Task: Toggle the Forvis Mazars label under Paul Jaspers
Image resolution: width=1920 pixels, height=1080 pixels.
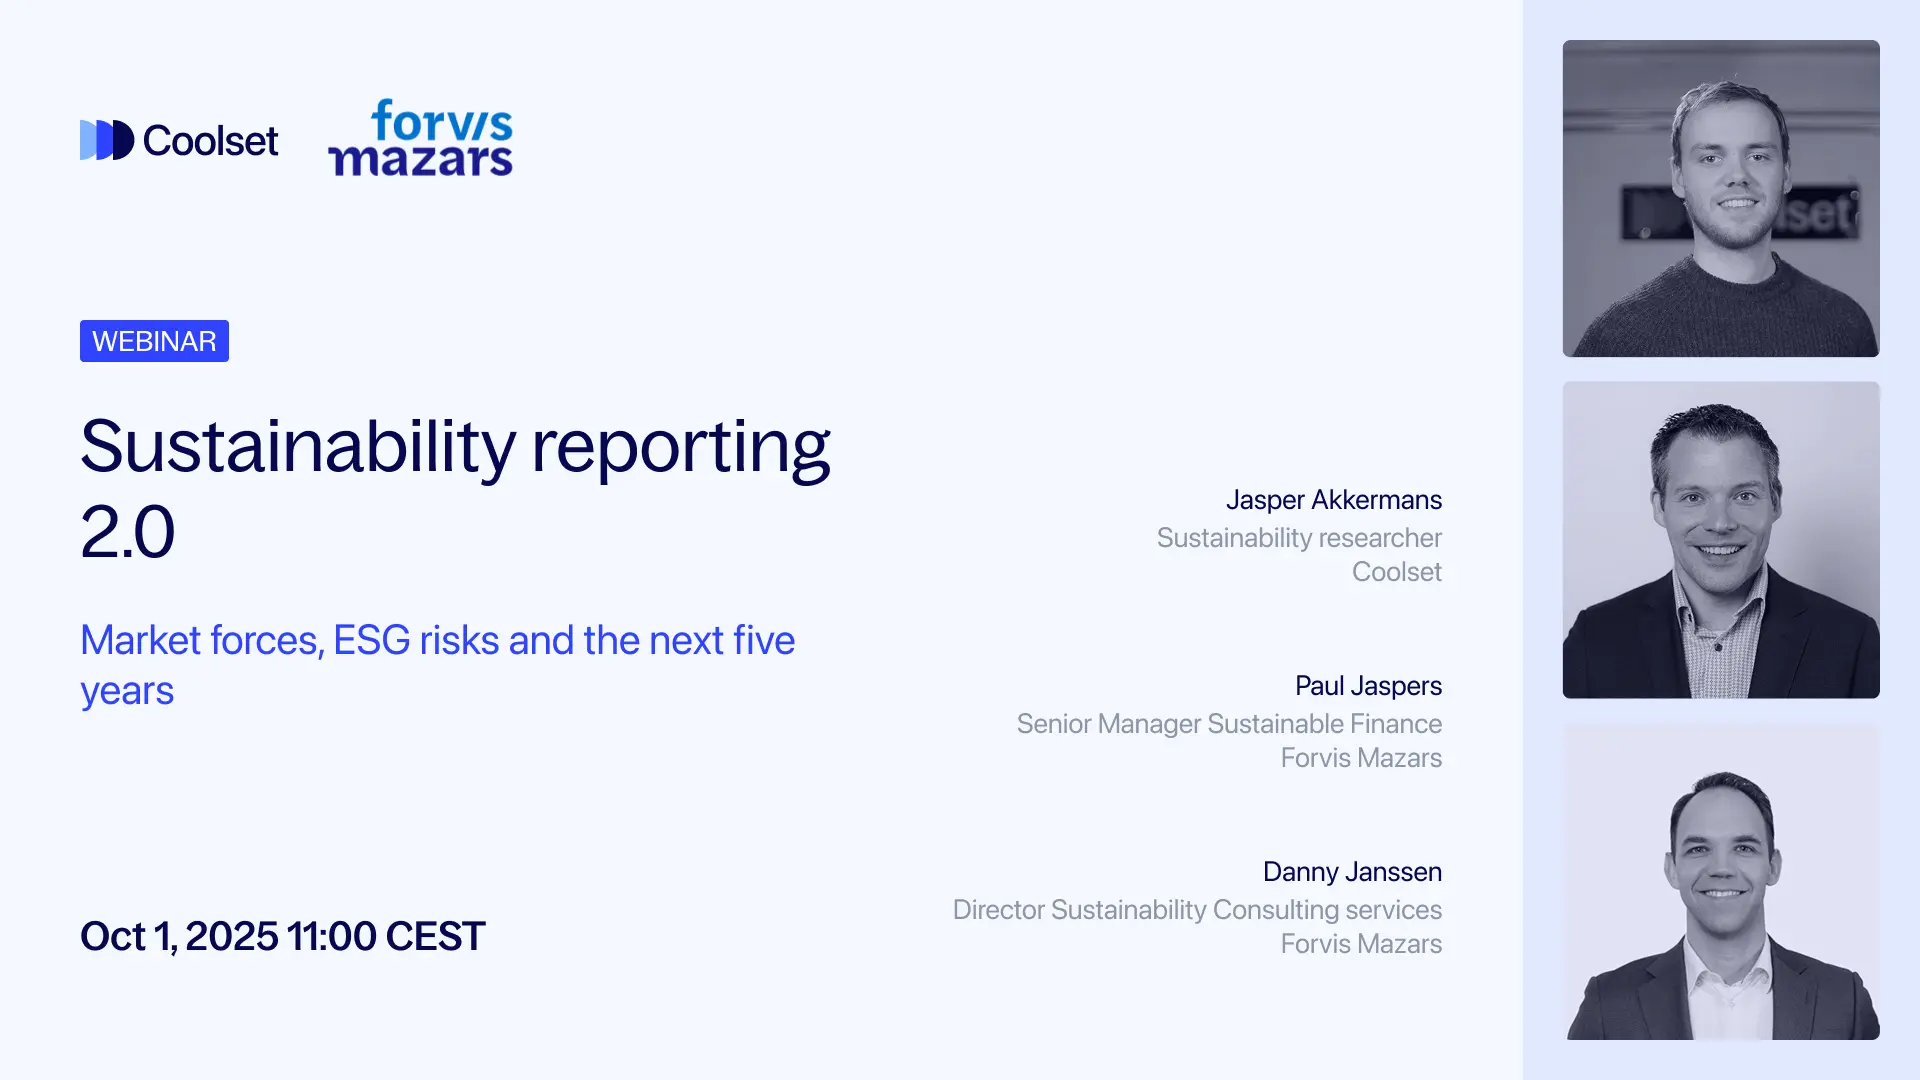Action: tap(1361, 758)
